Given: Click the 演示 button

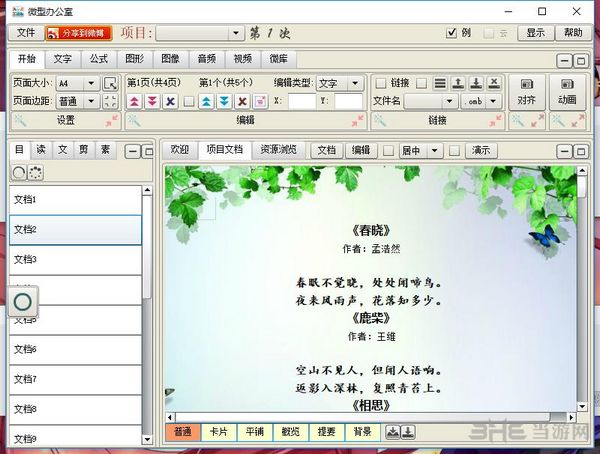Looking at the screenshot, I should point(481,151).
